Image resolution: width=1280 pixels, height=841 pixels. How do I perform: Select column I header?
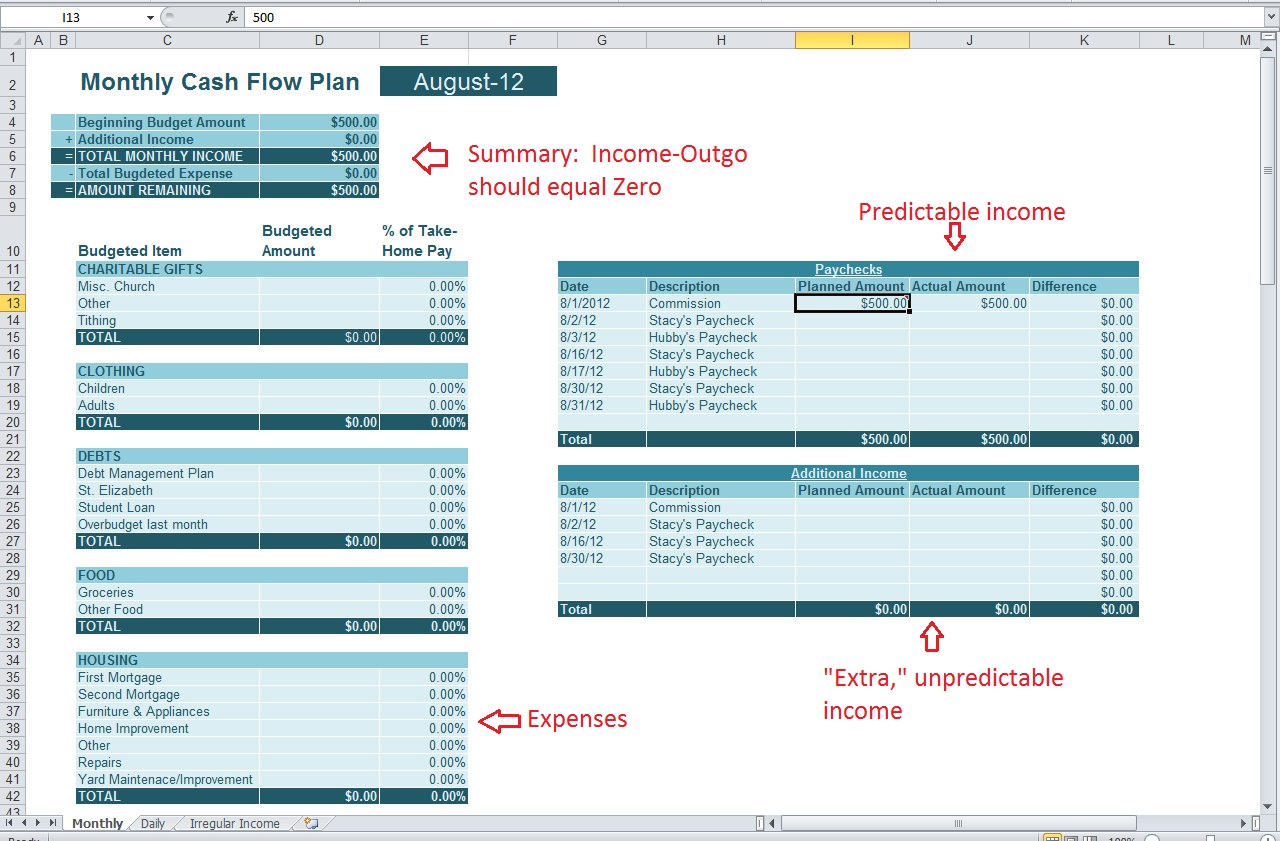[x=852, y=40]
